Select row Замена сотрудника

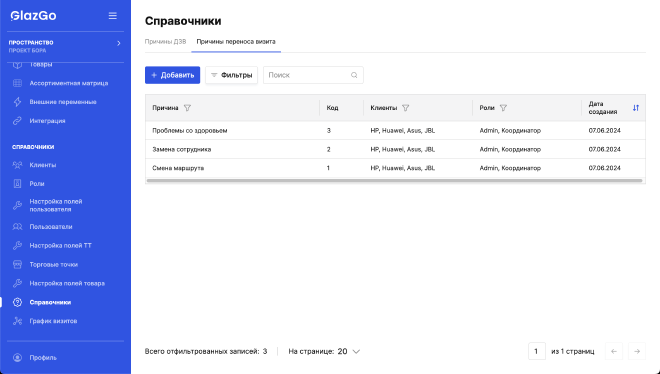tap(395, 149)
